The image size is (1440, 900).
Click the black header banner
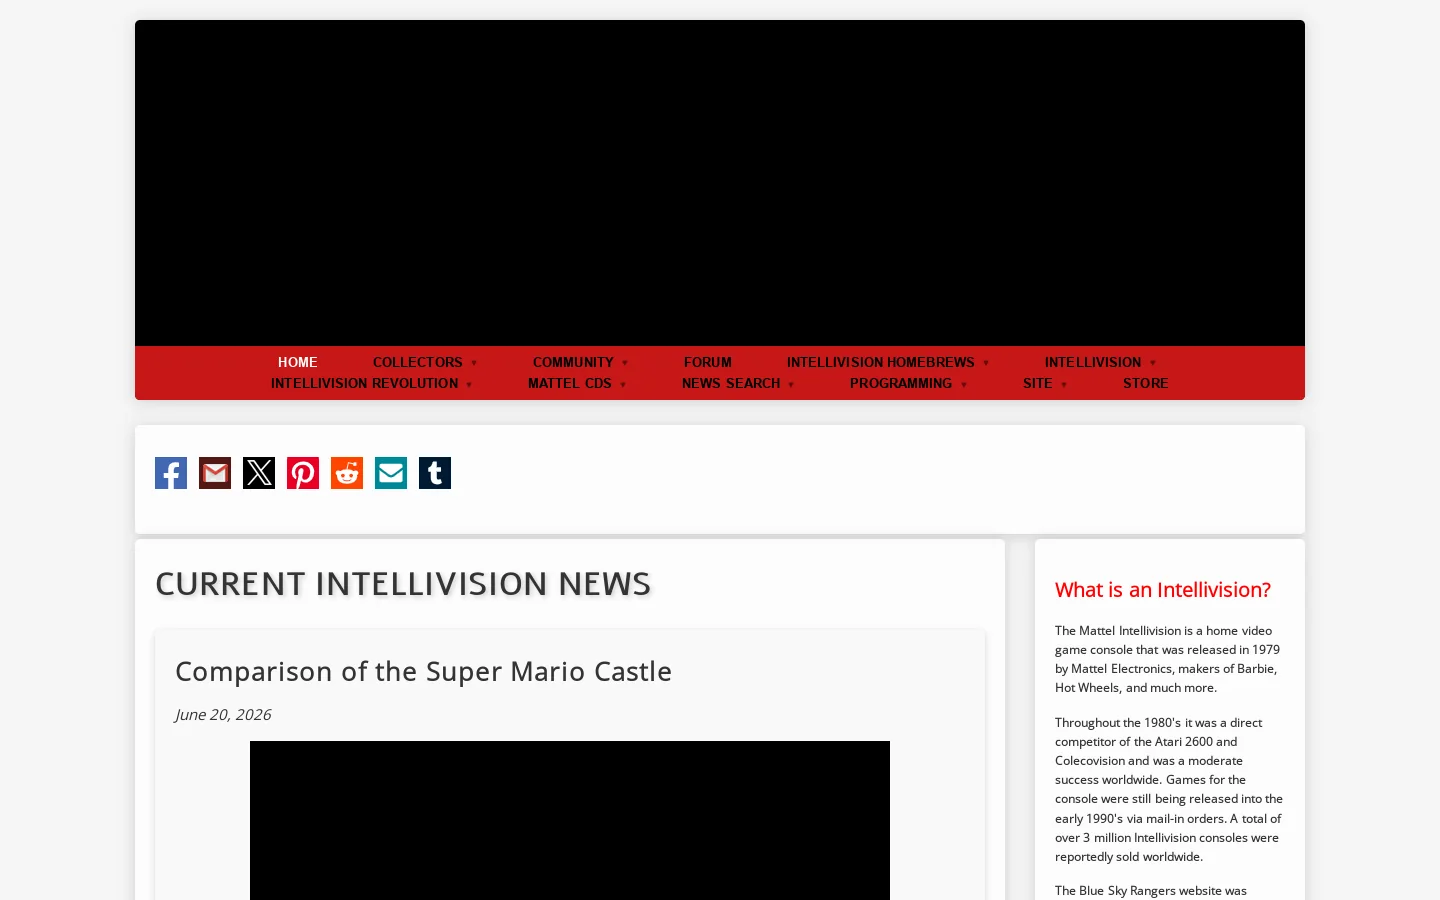pyautogui.click(x=720, y=183)
